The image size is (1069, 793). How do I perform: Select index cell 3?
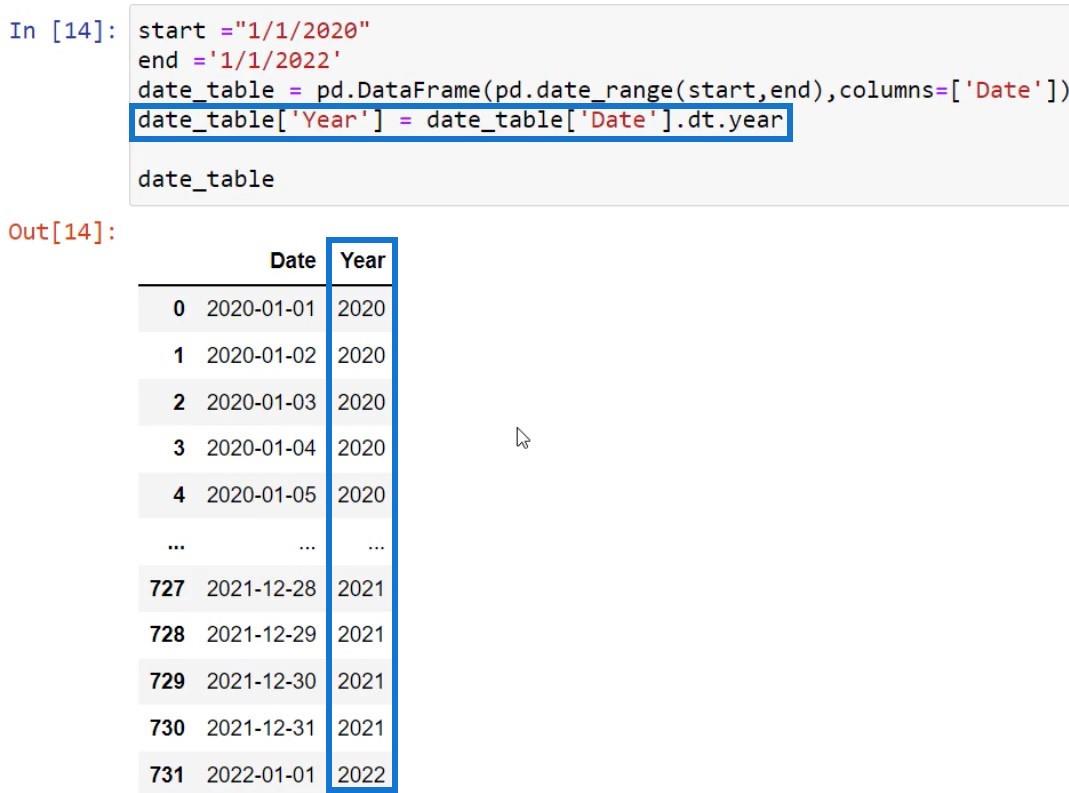coord(179,448)
